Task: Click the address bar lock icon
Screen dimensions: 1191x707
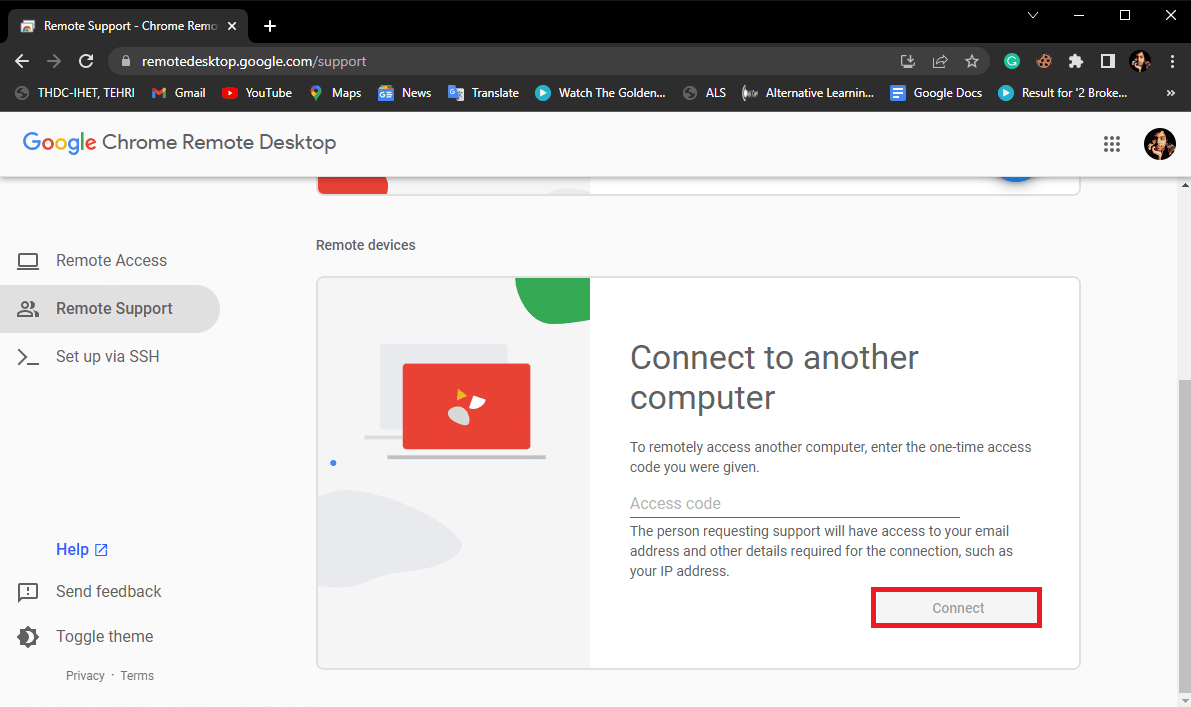Action: point(126,62)
